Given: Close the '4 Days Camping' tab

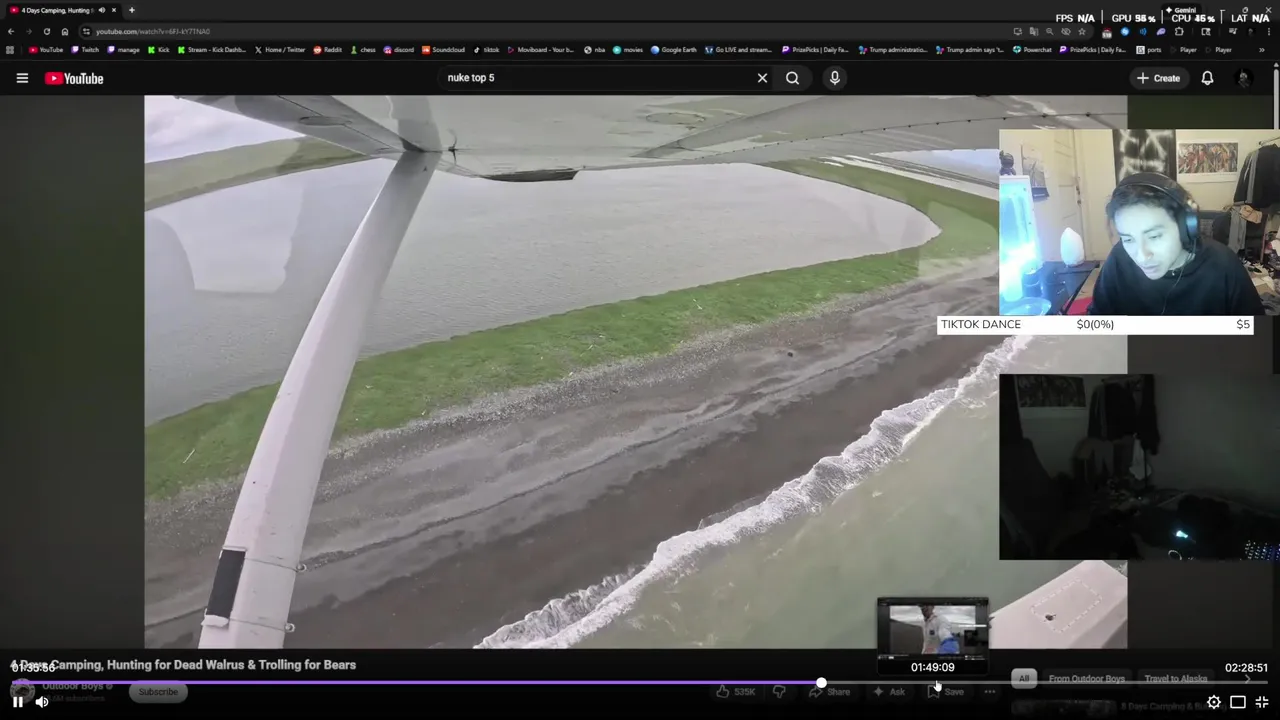Looking at the screenshot, I should point(114,10).
